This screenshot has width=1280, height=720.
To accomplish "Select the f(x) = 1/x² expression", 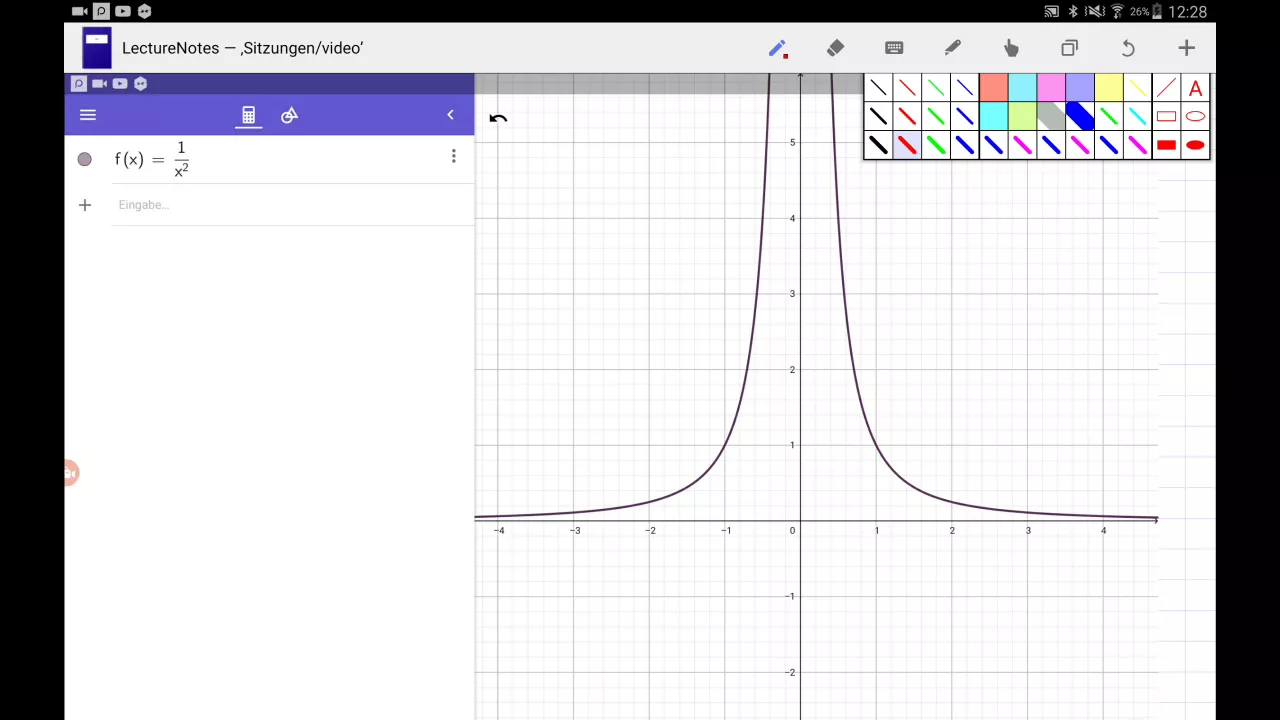I will 152,159.
